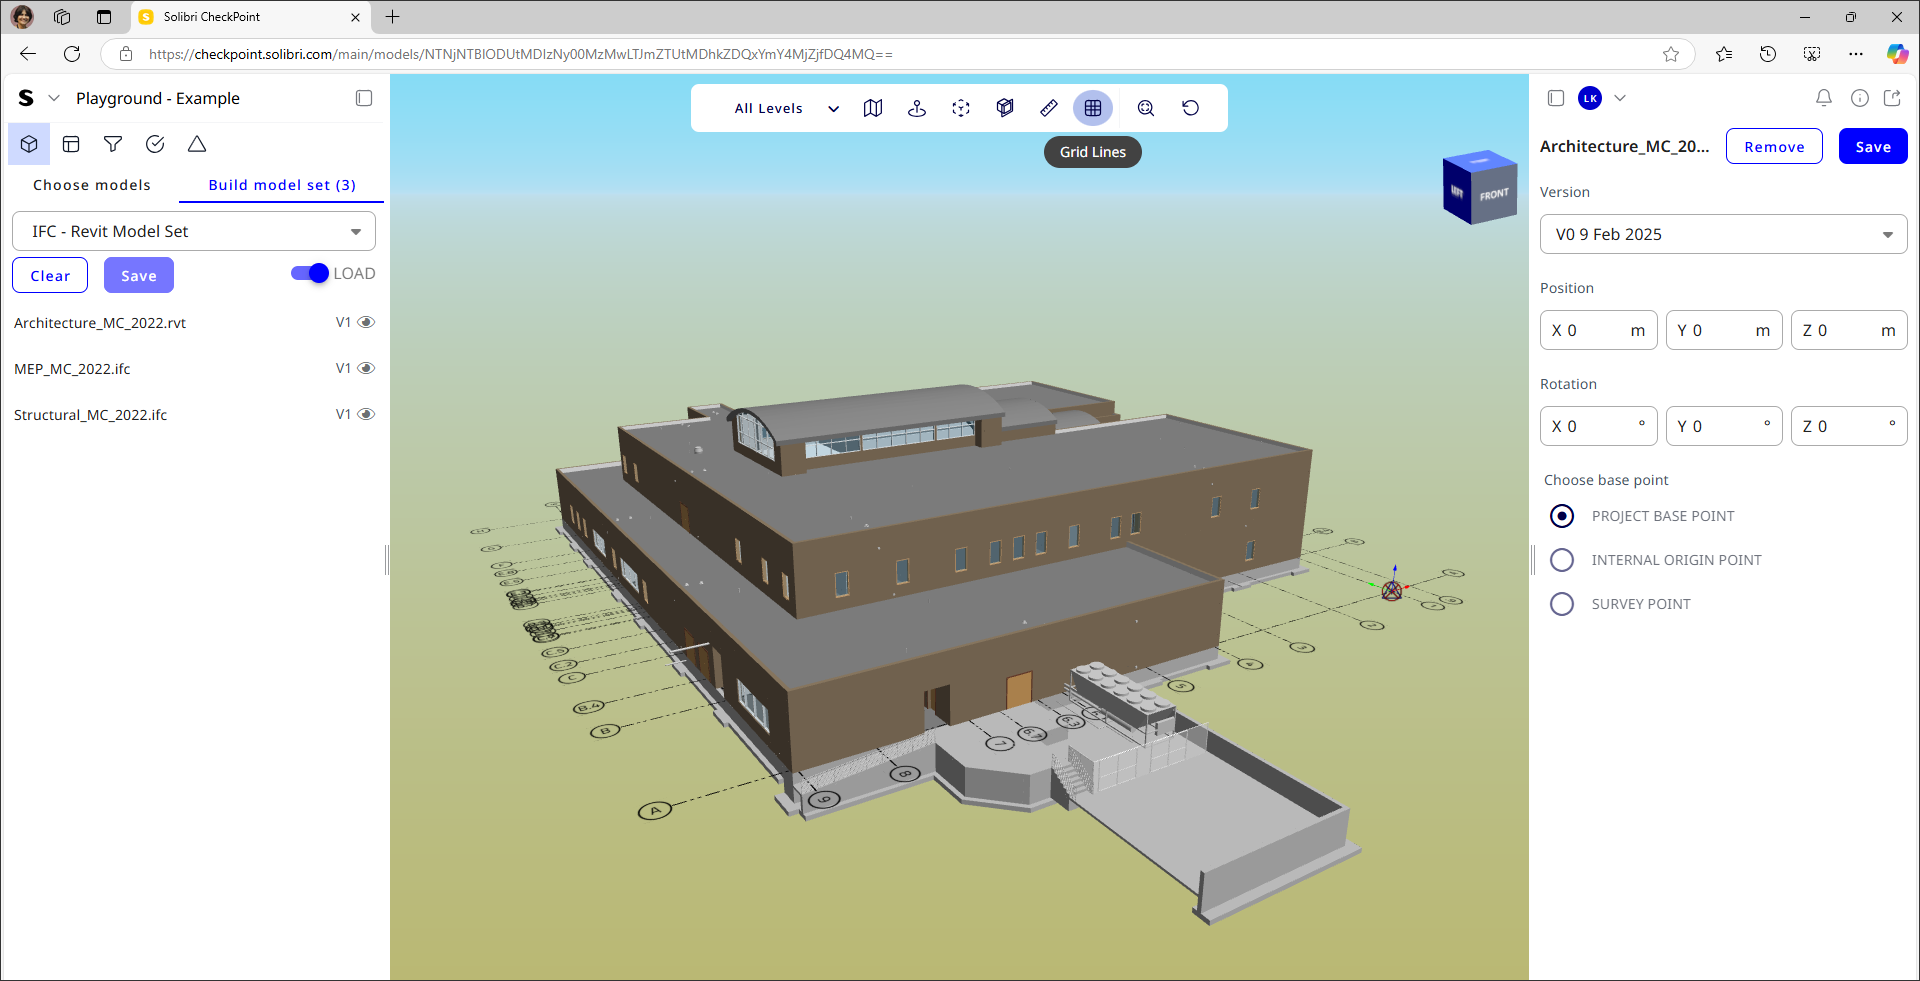Open the Models panel cube icon
Image resolution: width=1920 pixels, height=981 pixels.
[28, 144]
